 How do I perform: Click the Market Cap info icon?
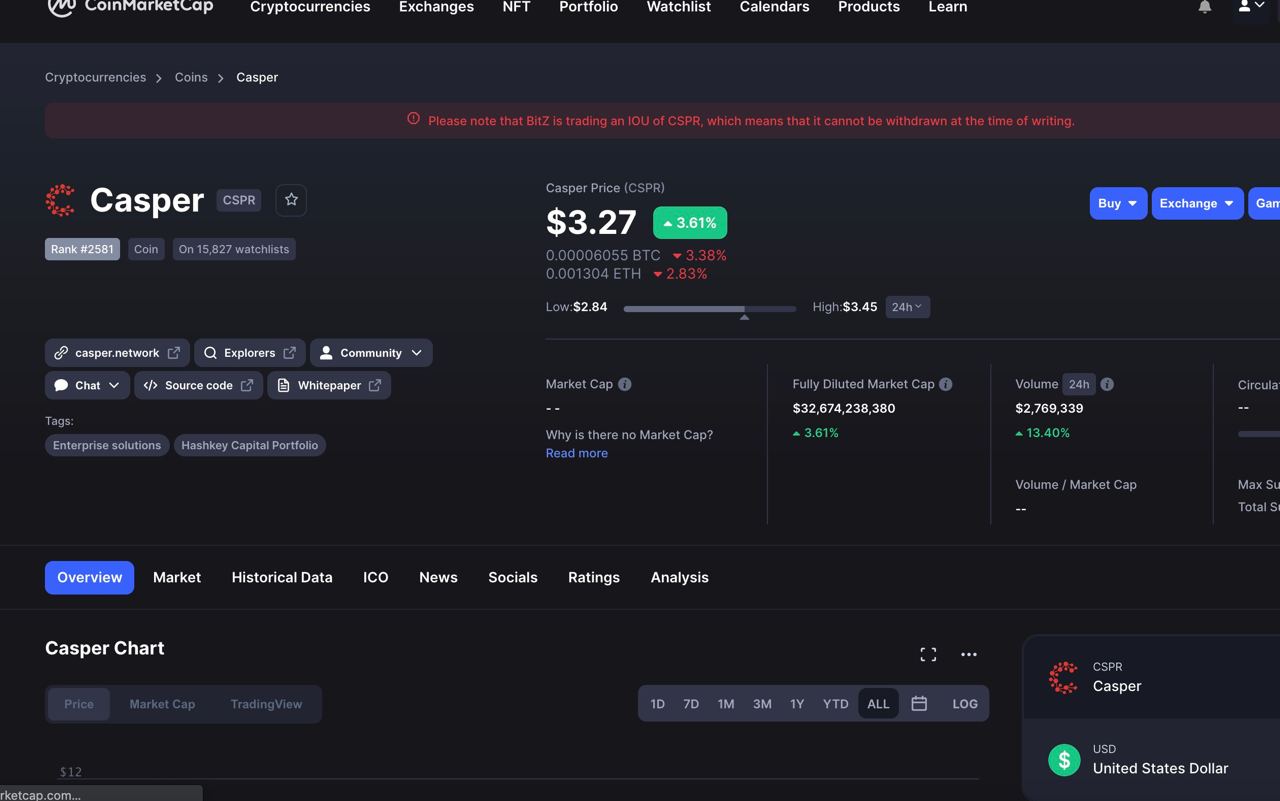tap(625, 384)
